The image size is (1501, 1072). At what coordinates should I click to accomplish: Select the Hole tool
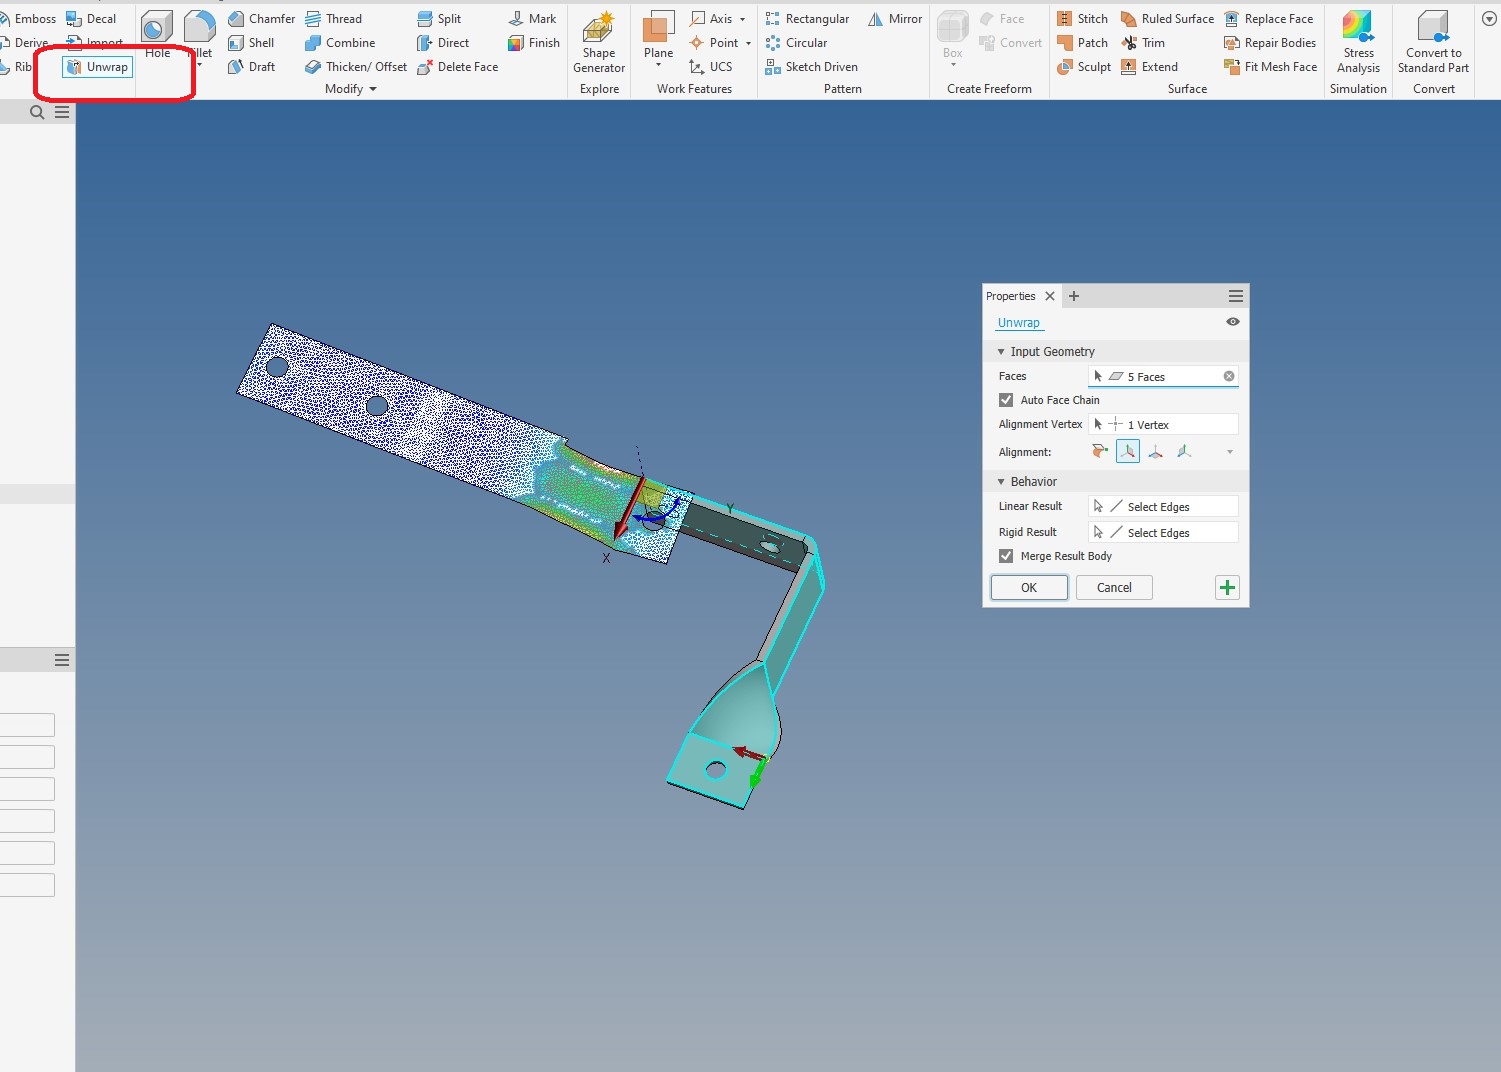[x=157, y=34]
